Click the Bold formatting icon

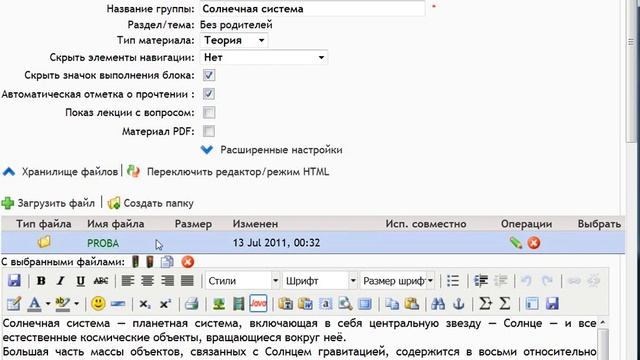click(x=41, y=281)
